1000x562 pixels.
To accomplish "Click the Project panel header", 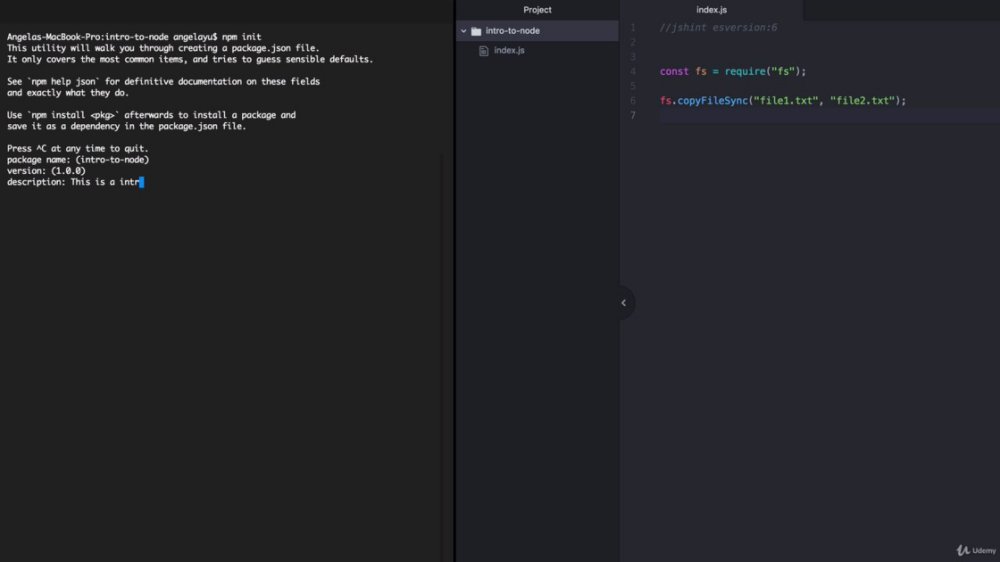I will tap(537, 10).
